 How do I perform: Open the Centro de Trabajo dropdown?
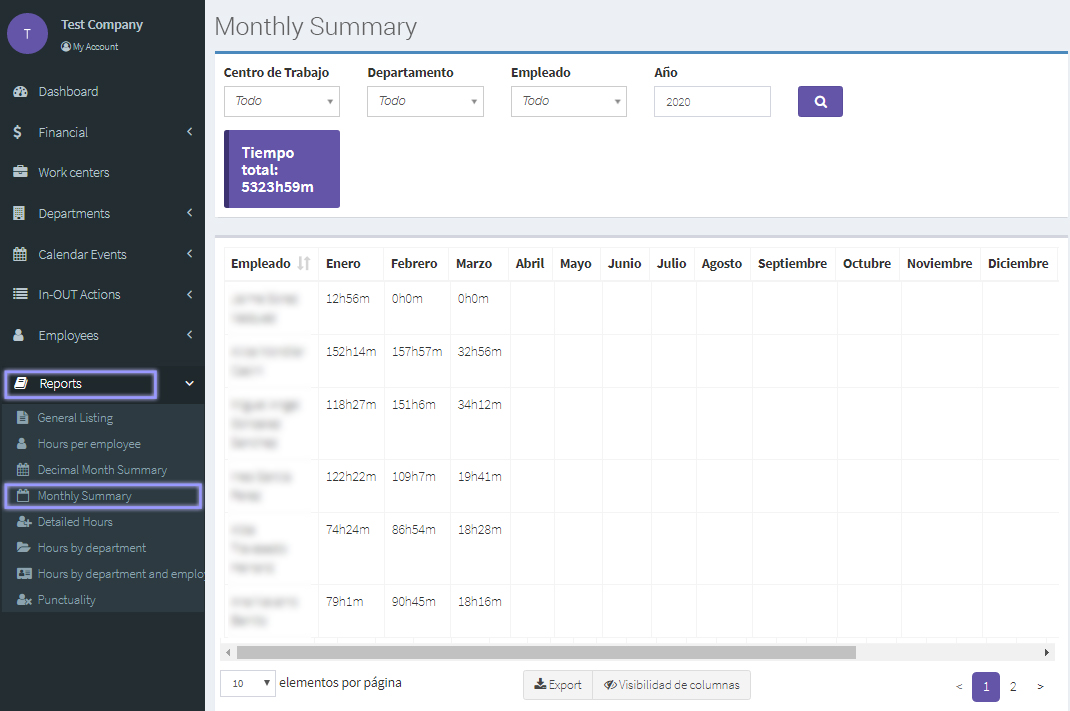281,101
